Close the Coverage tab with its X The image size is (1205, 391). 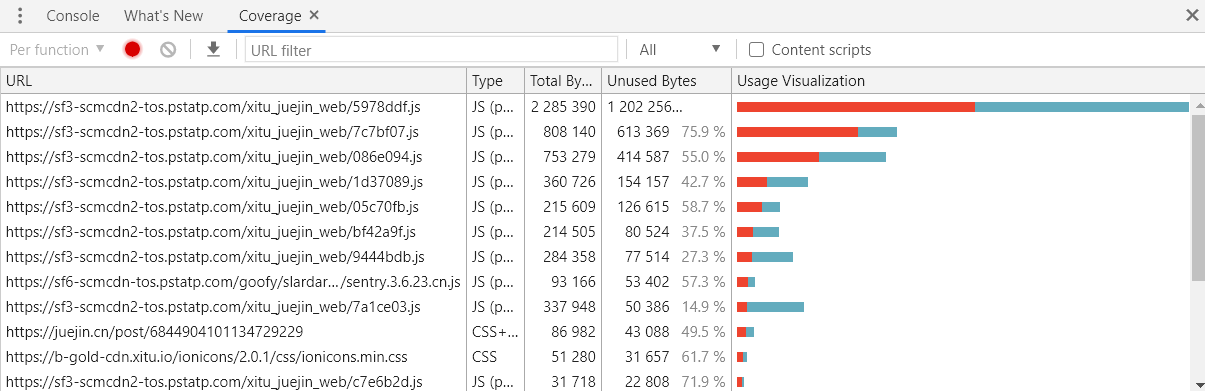pyautogui.click(x=315, y=15)
